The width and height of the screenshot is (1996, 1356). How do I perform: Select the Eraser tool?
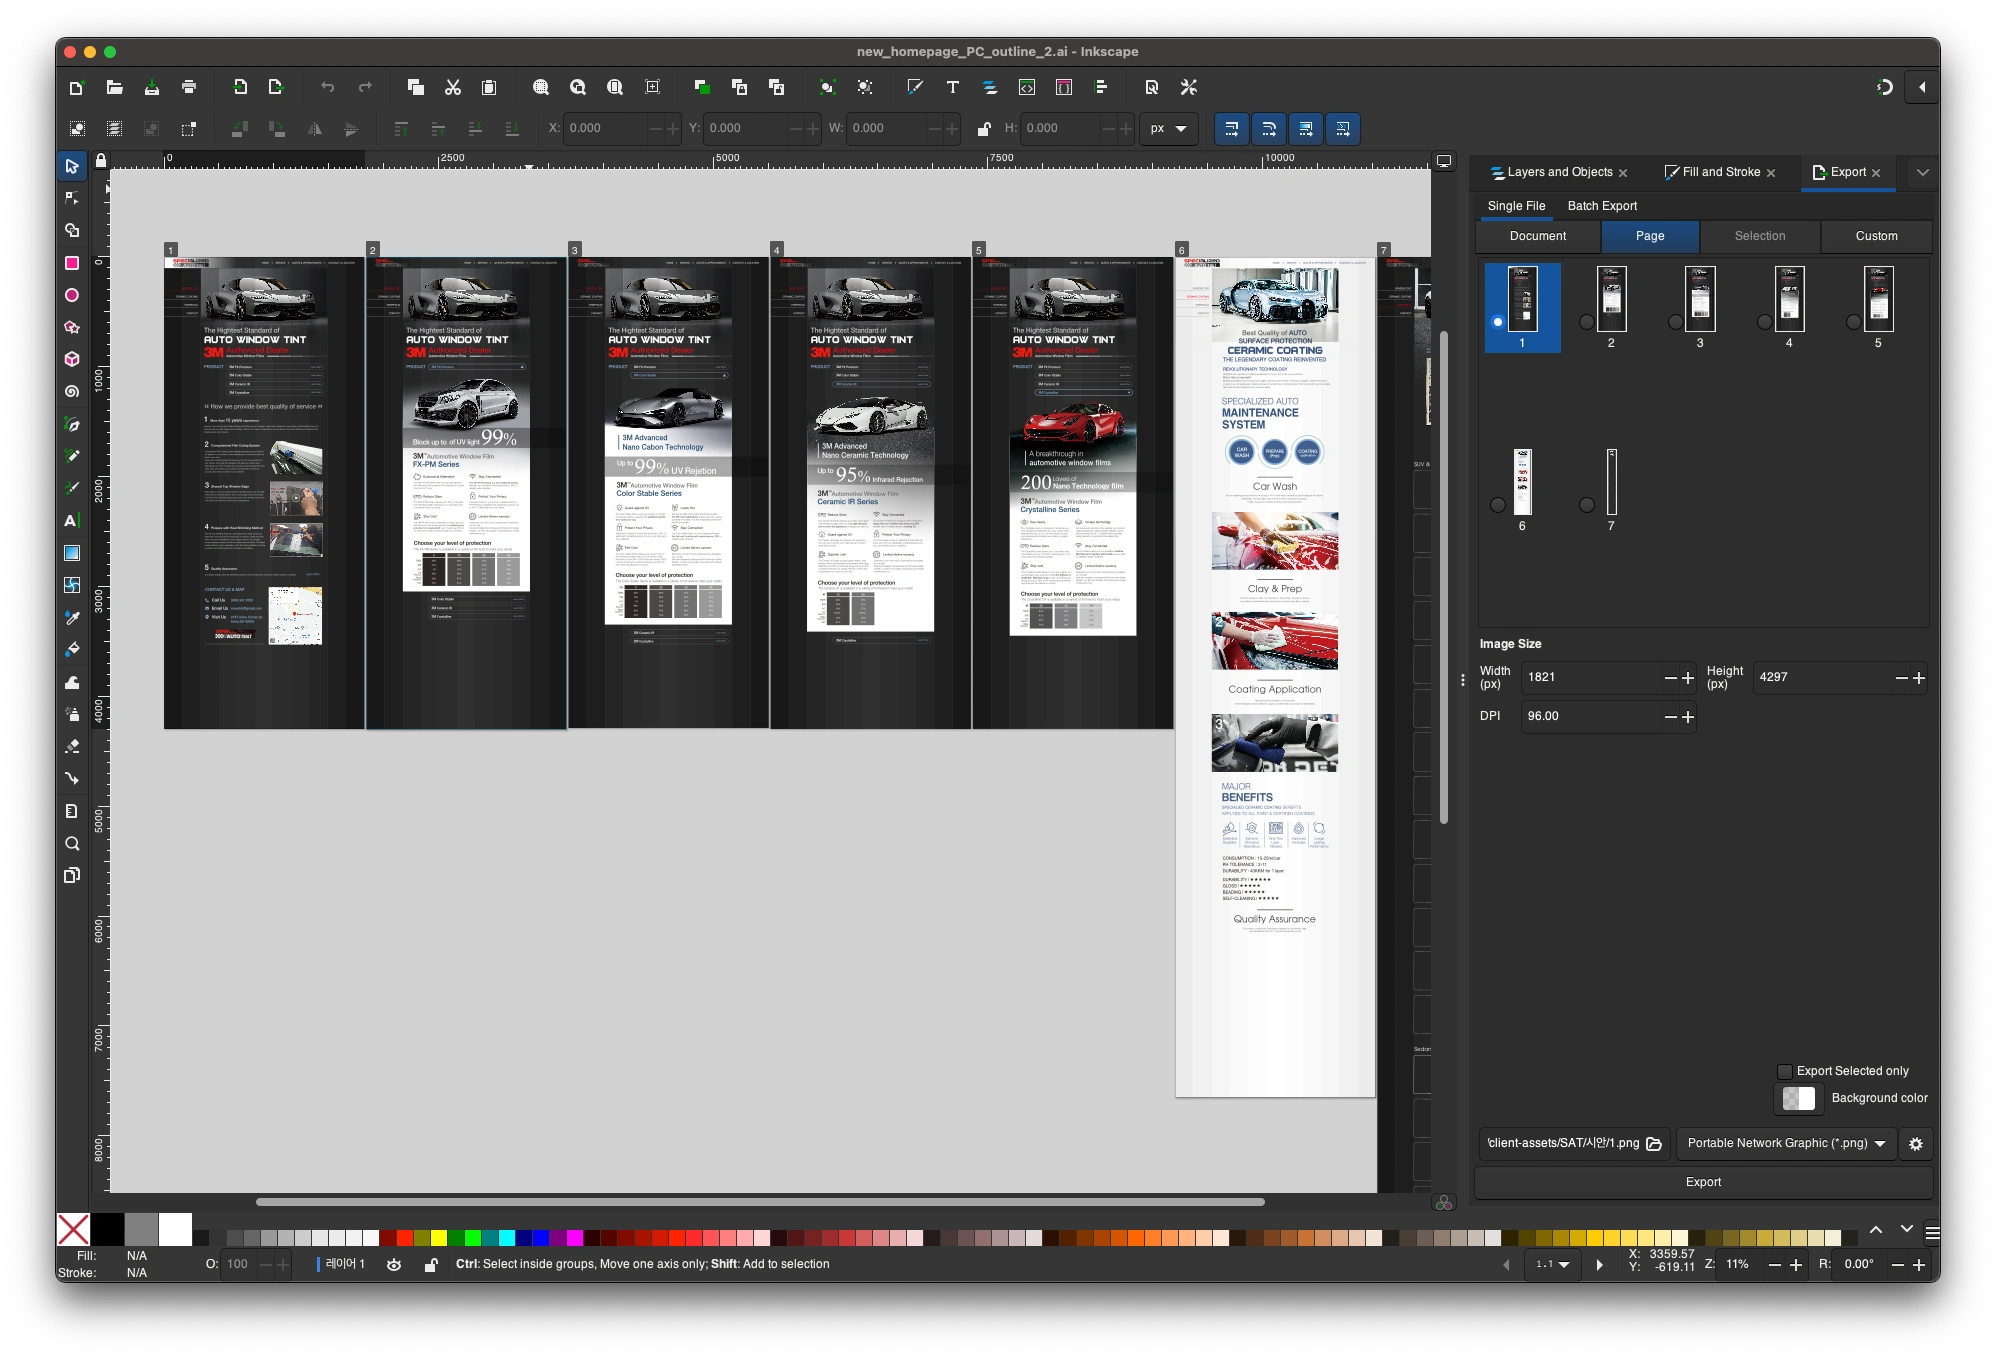pyautogui.click(x=72, y=746)
